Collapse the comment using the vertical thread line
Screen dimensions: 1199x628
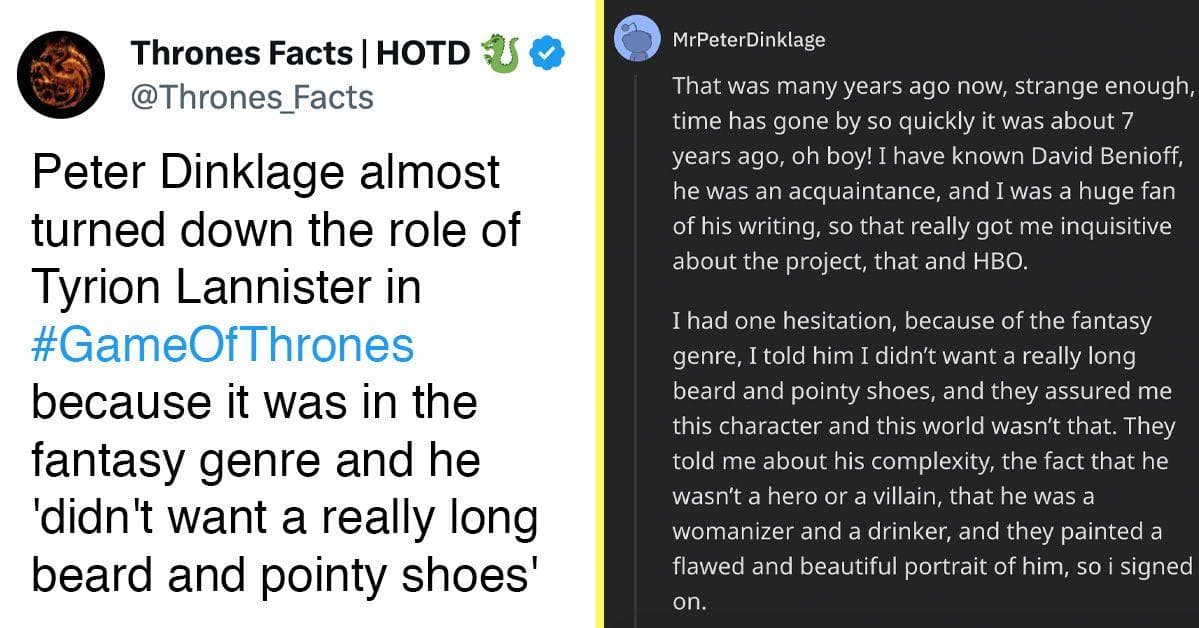(x=636, y=344)
